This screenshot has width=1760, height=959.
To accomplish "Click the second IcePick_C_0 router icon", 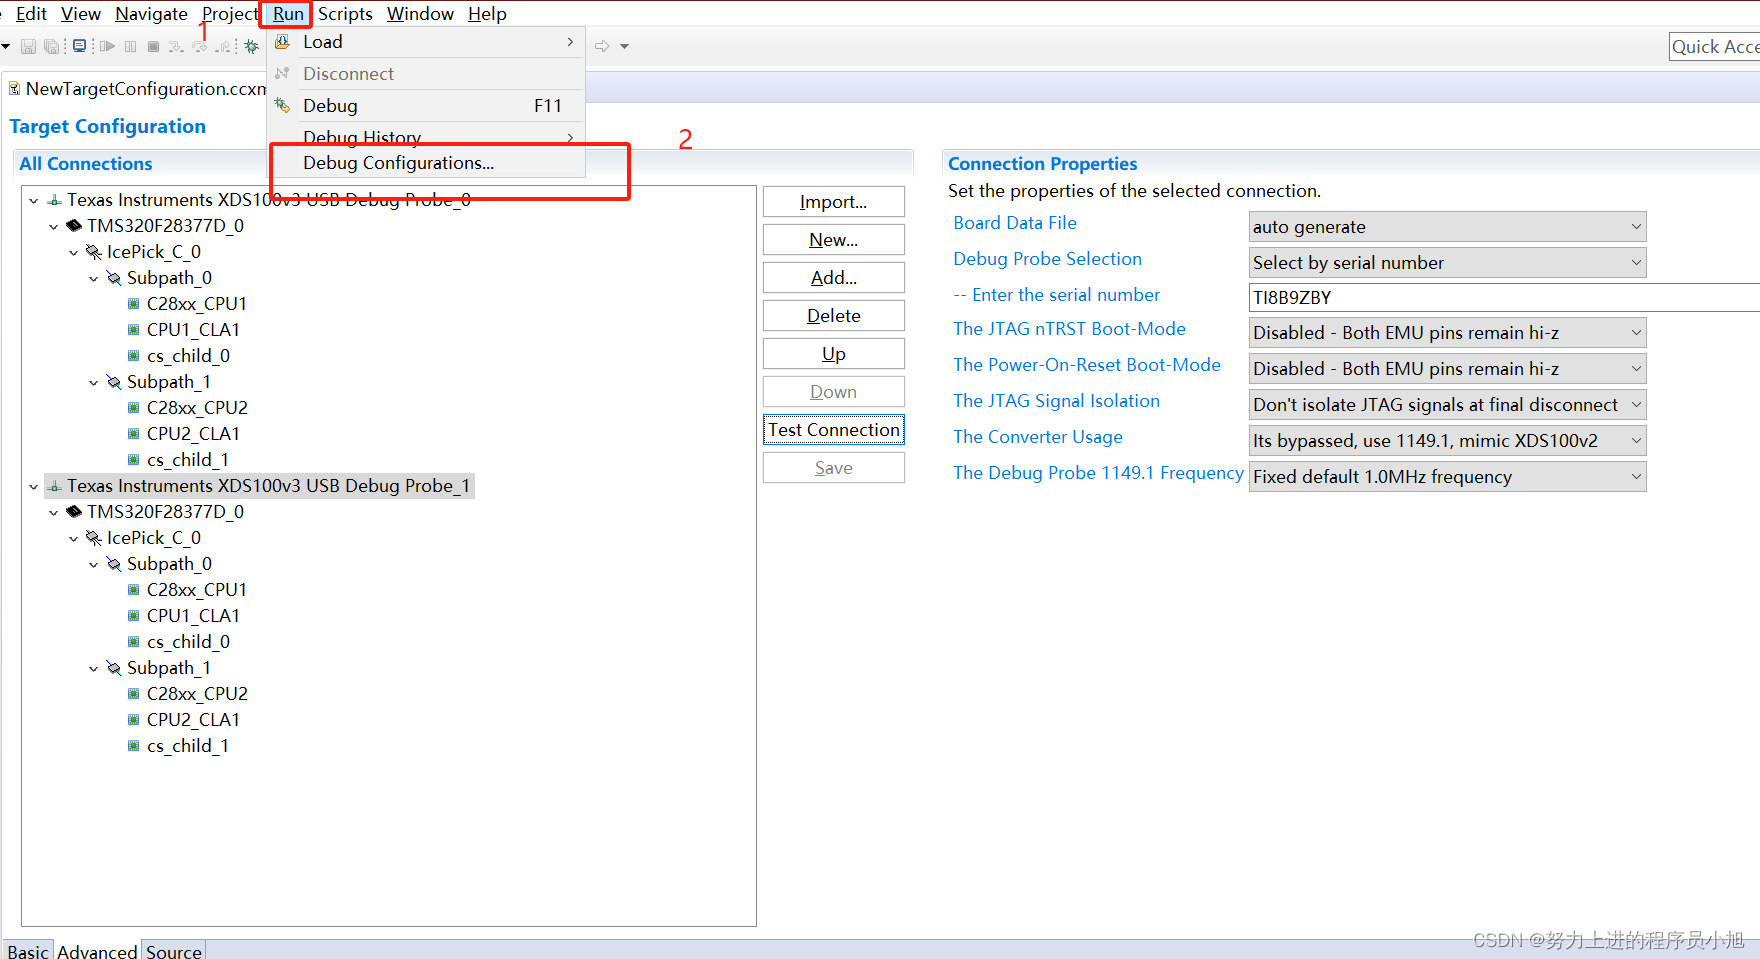I will (94, 538).
